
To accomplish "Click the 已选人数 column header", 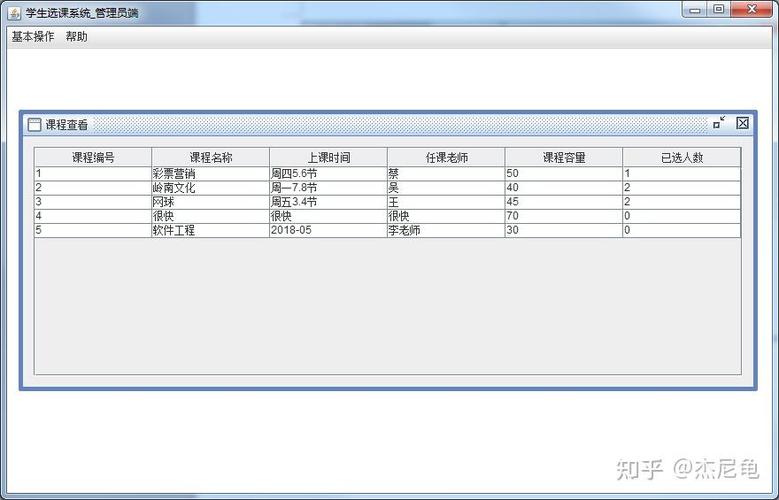I will (x=682, y=158).
